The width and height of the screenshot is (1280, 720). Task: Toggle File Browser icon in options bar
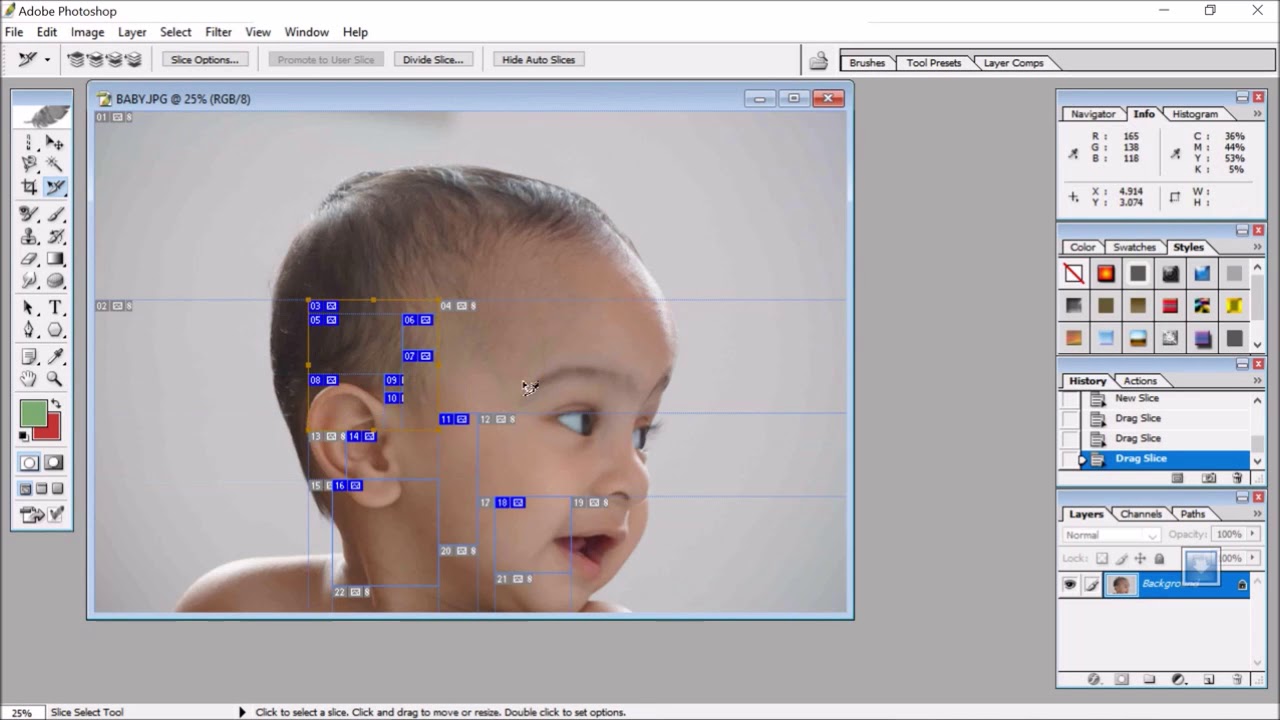818,60
